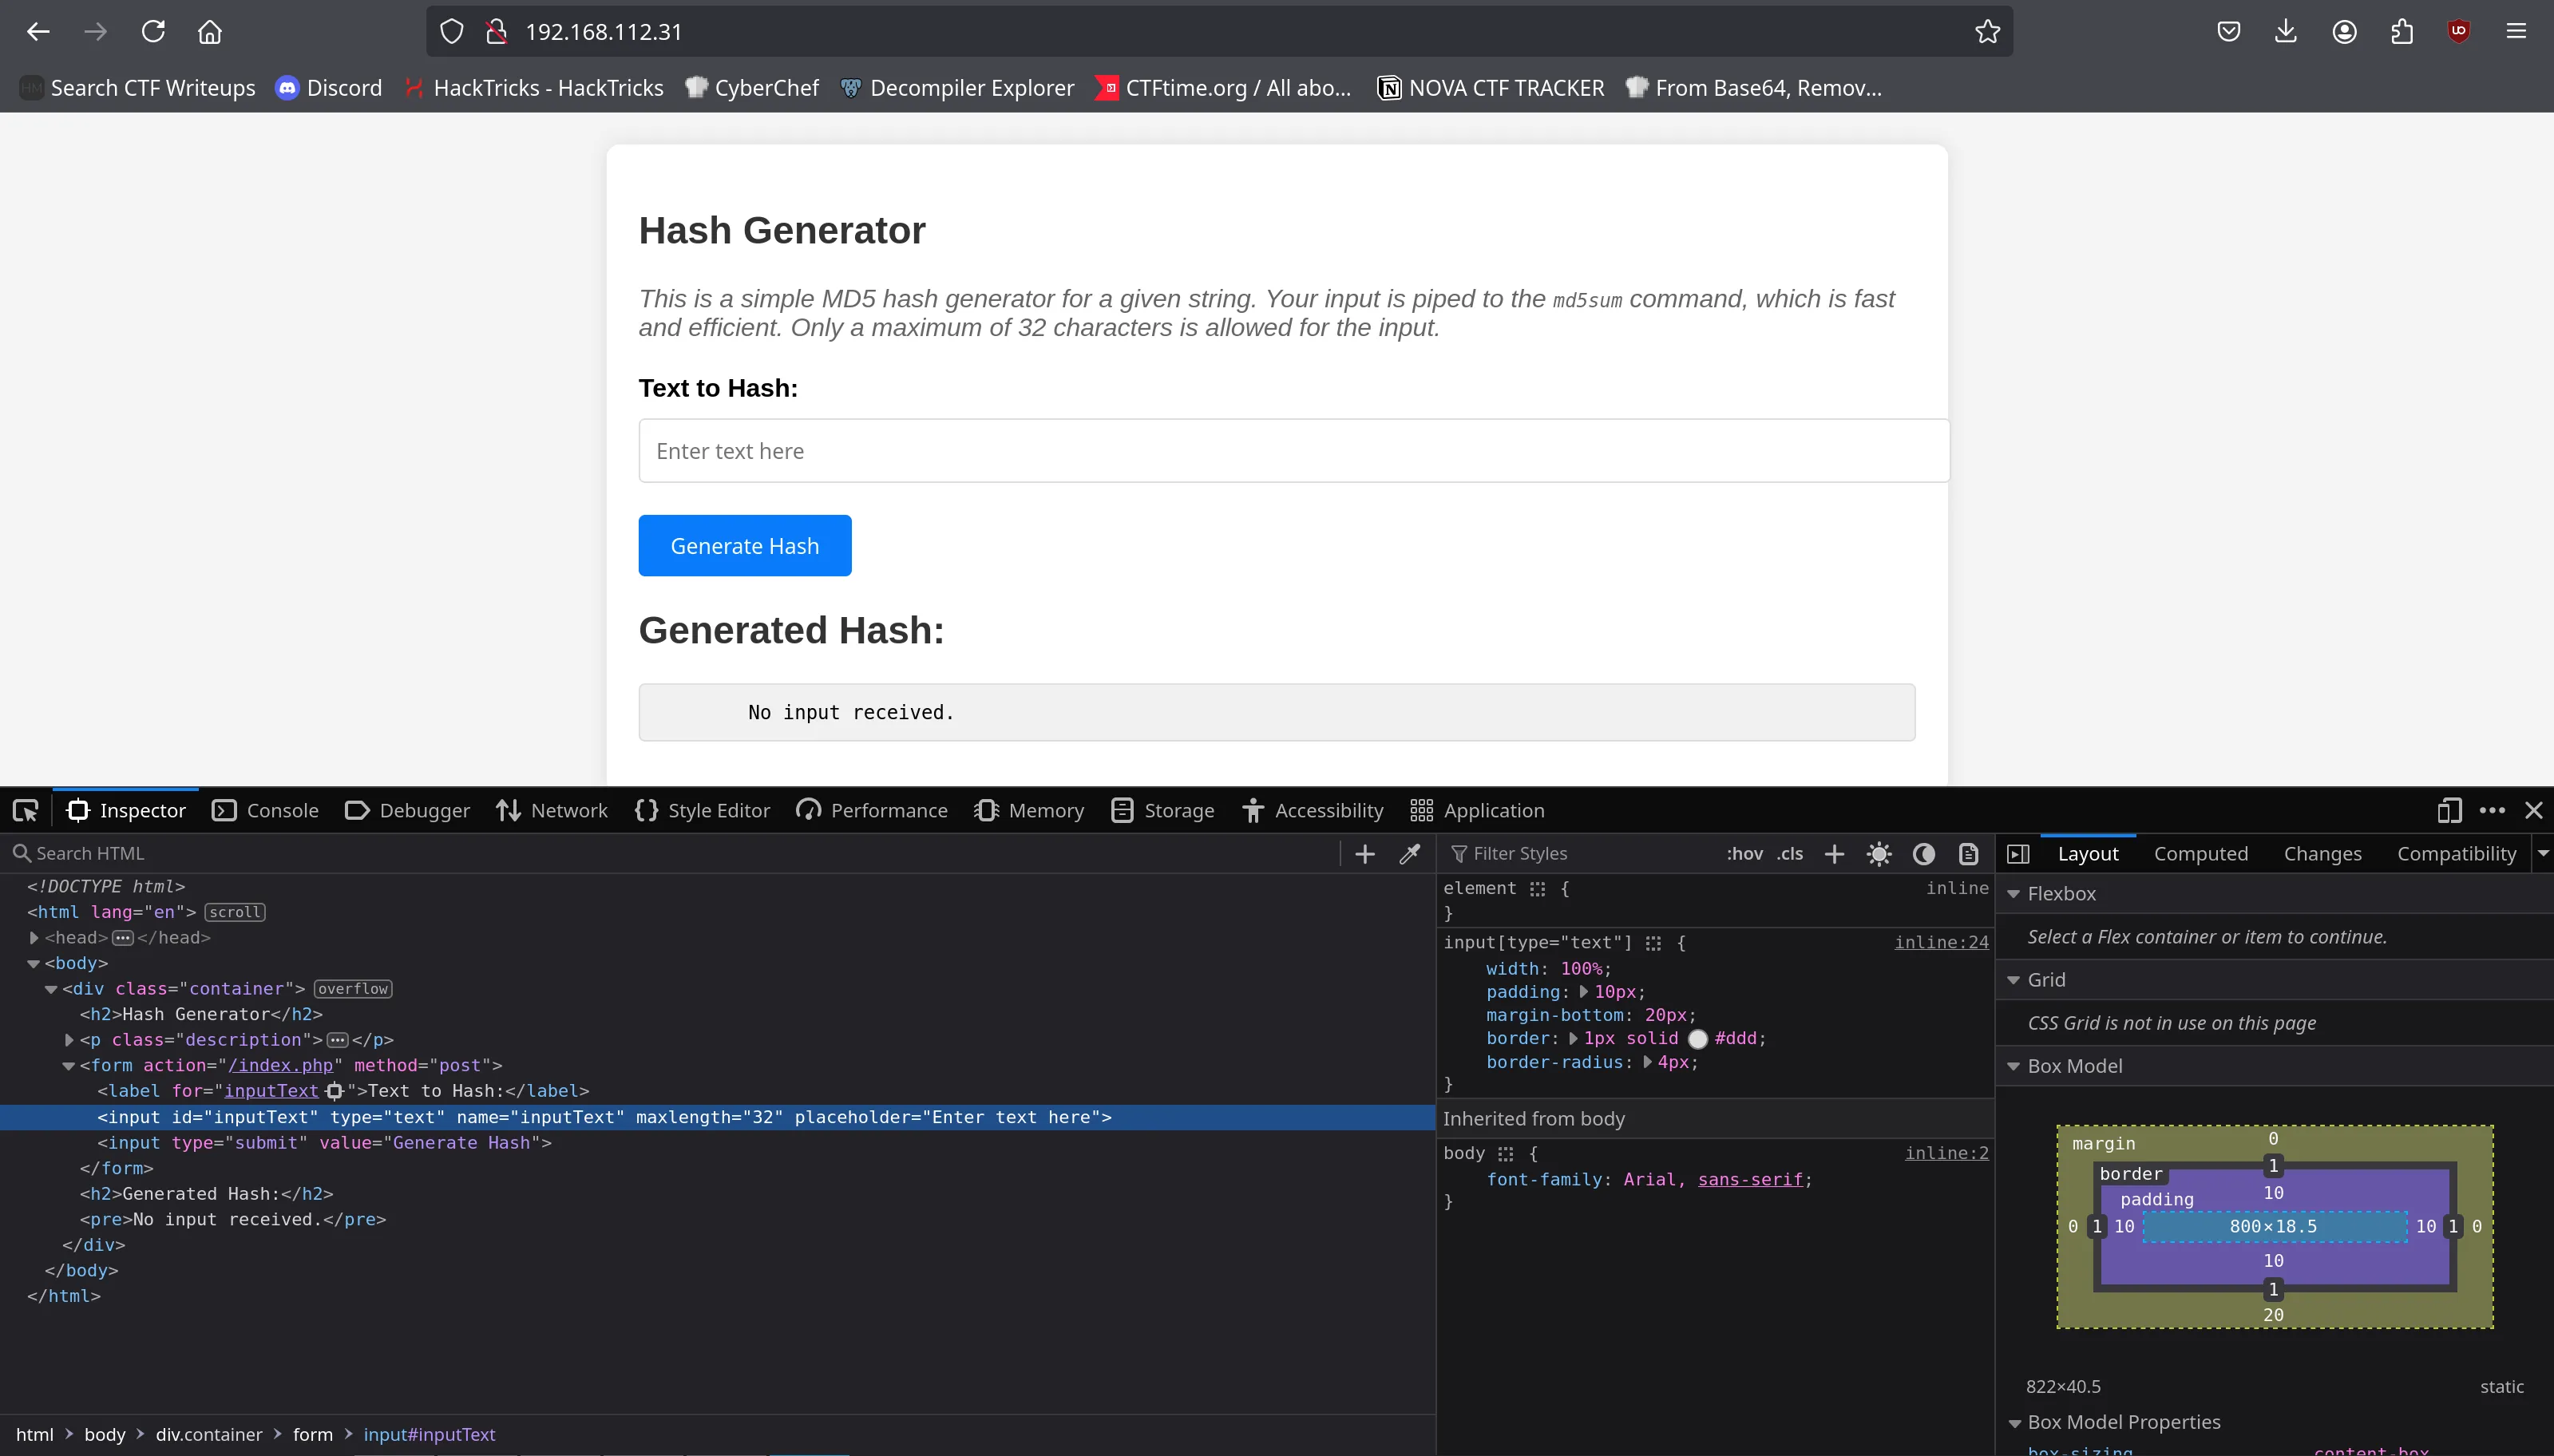
Task: Switch to the Debugger tab
Action: [407, 810]
